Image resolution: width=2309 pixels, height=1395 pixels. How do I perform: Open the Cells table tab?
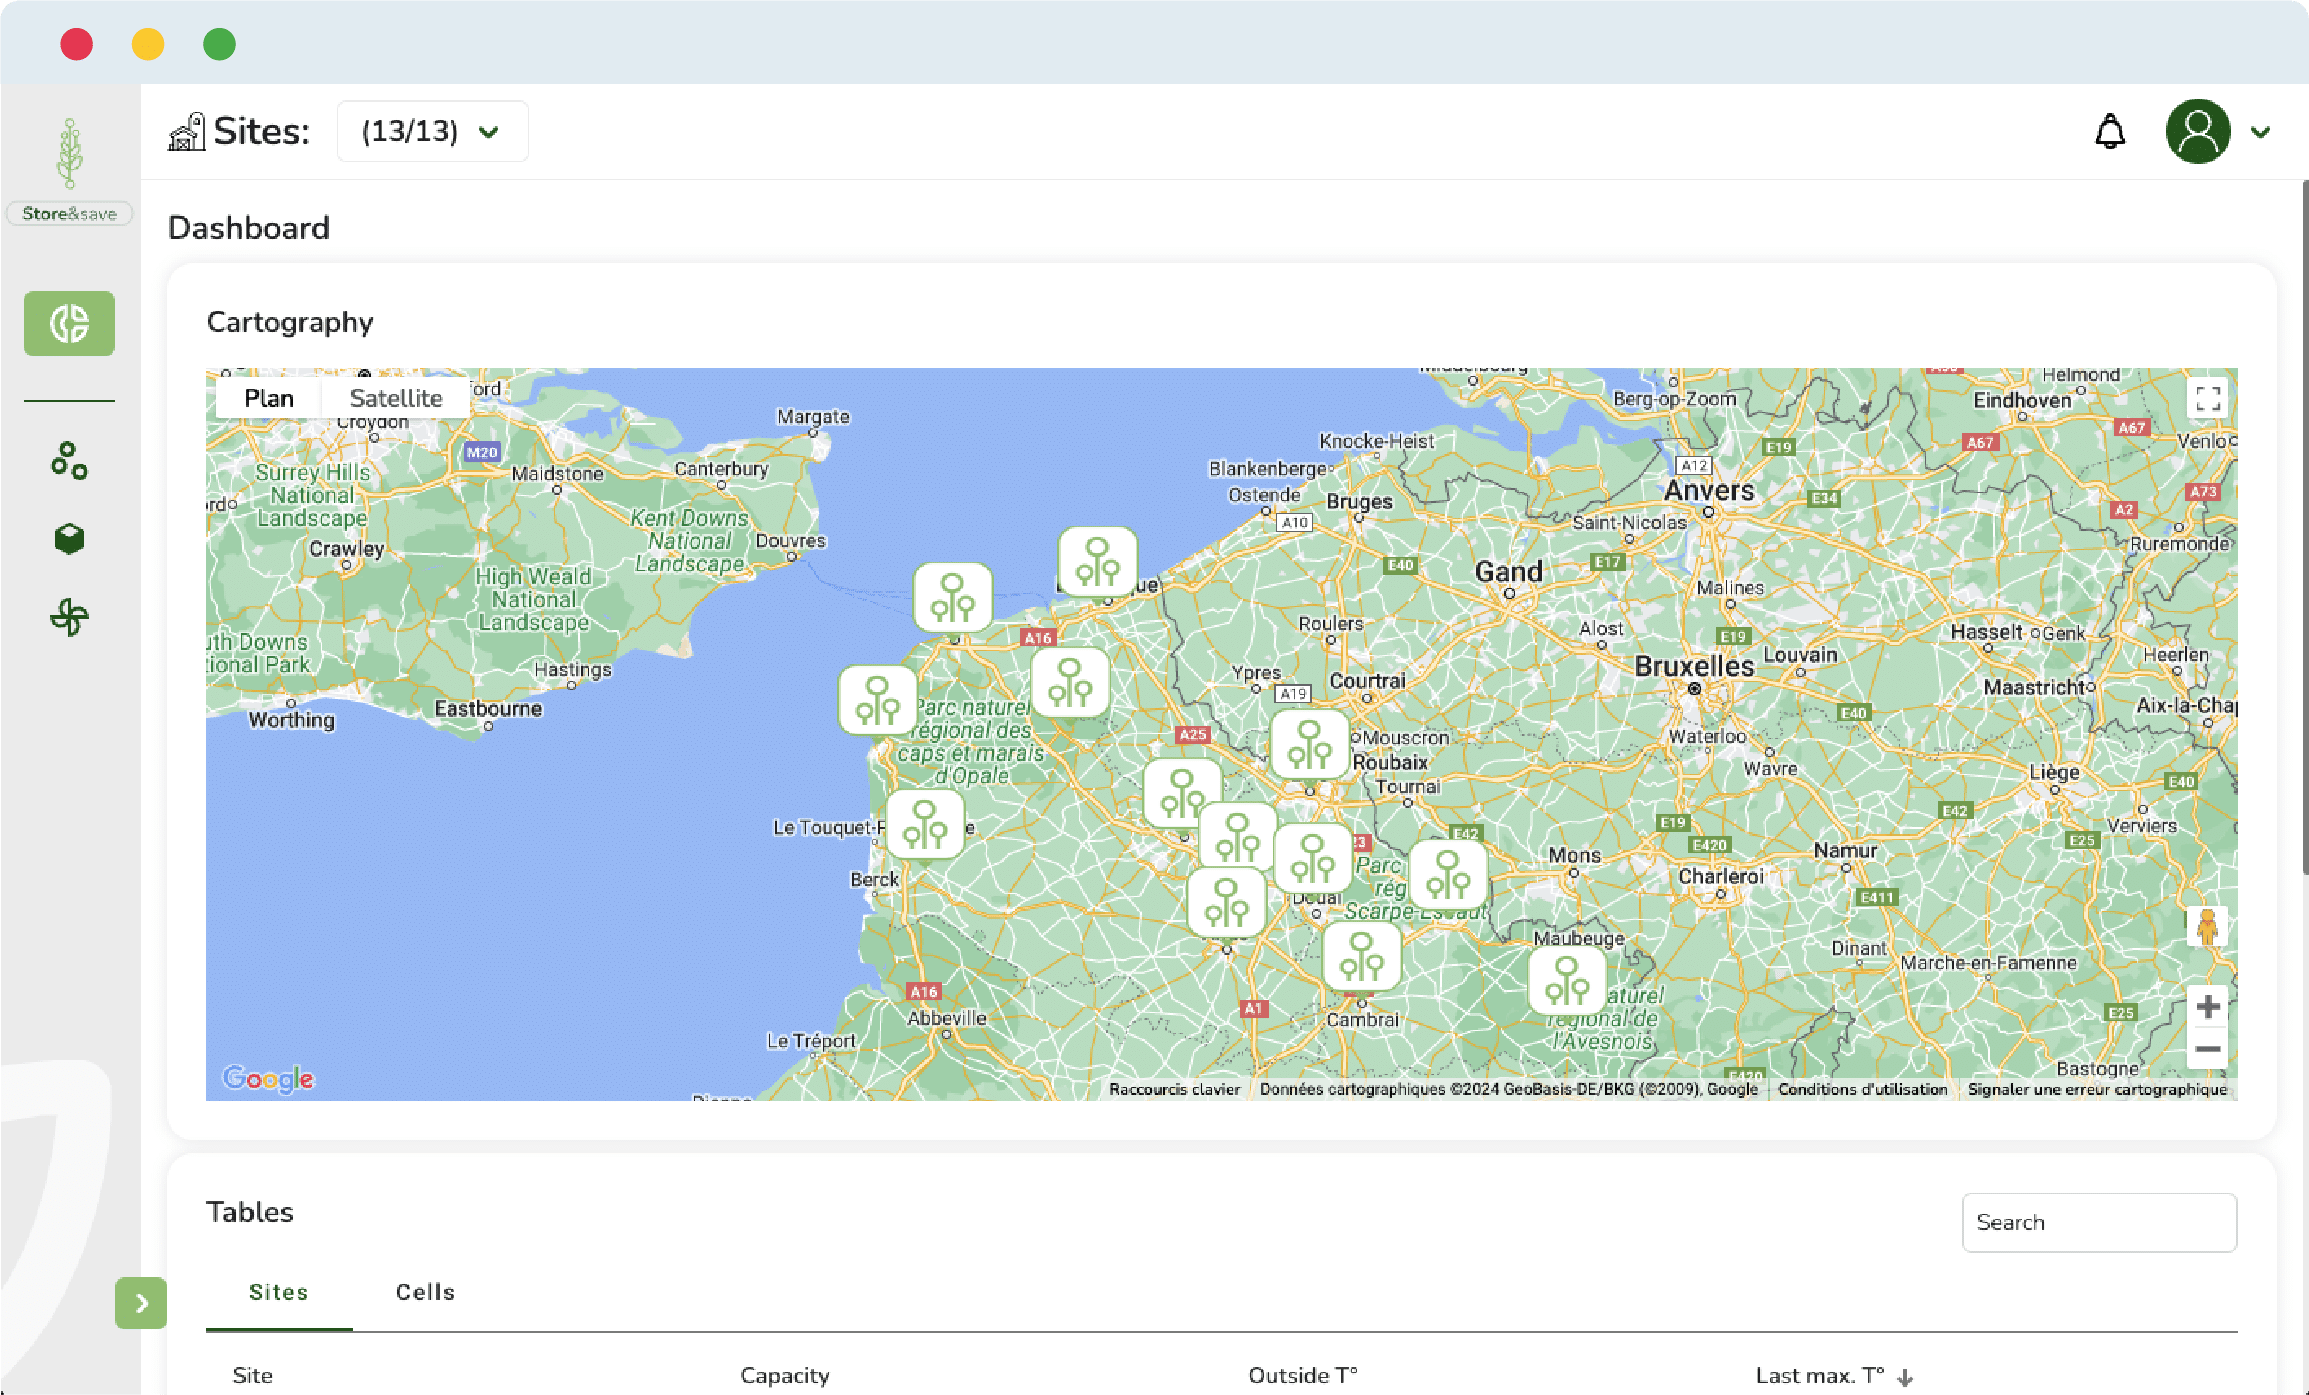click(x=425, y=1292)
